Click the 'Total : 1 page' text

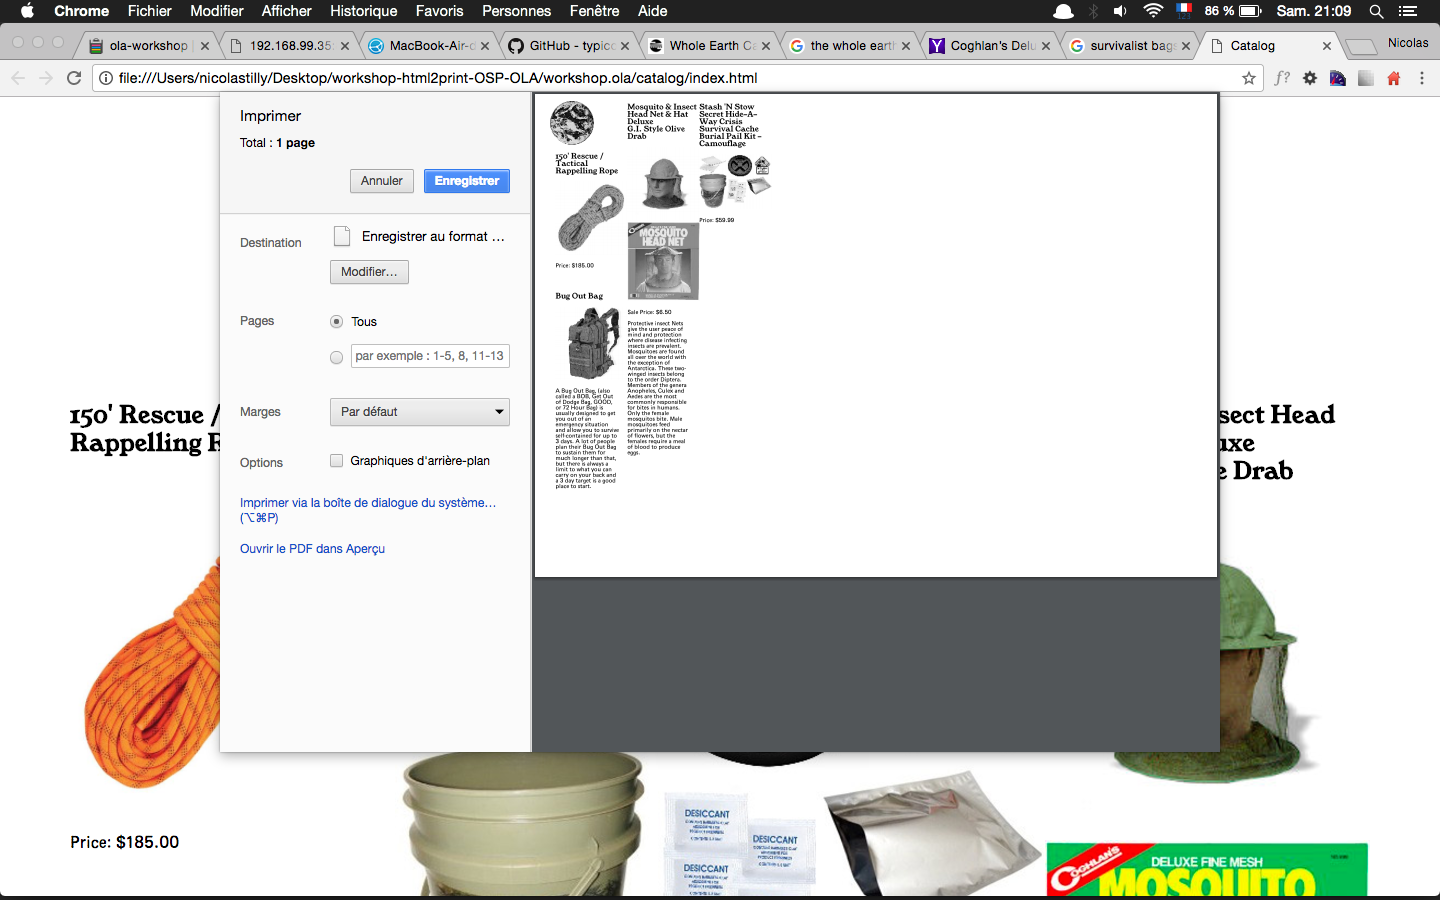pos(277,143)
